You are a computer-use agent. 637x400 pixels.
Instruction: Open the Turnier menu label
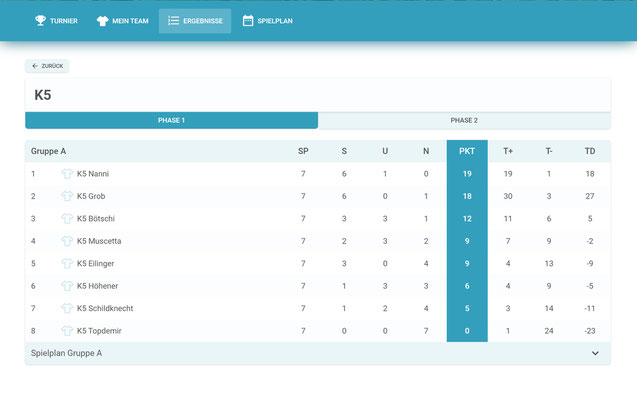64,21
